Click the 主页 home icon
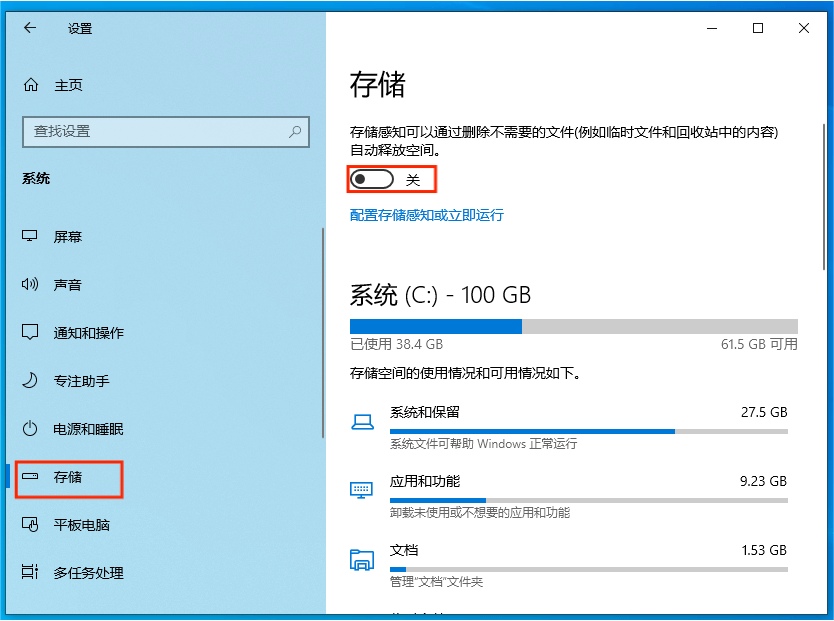 click(x=31, y=85)
